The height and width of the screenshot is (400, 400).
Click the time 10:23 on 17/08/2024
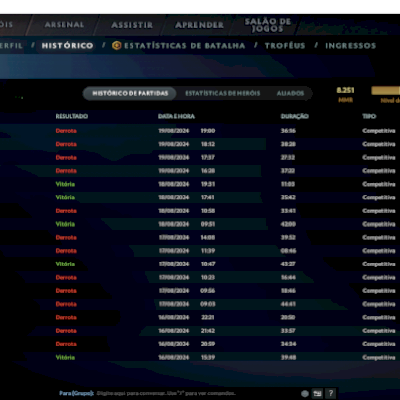[208, 277]
